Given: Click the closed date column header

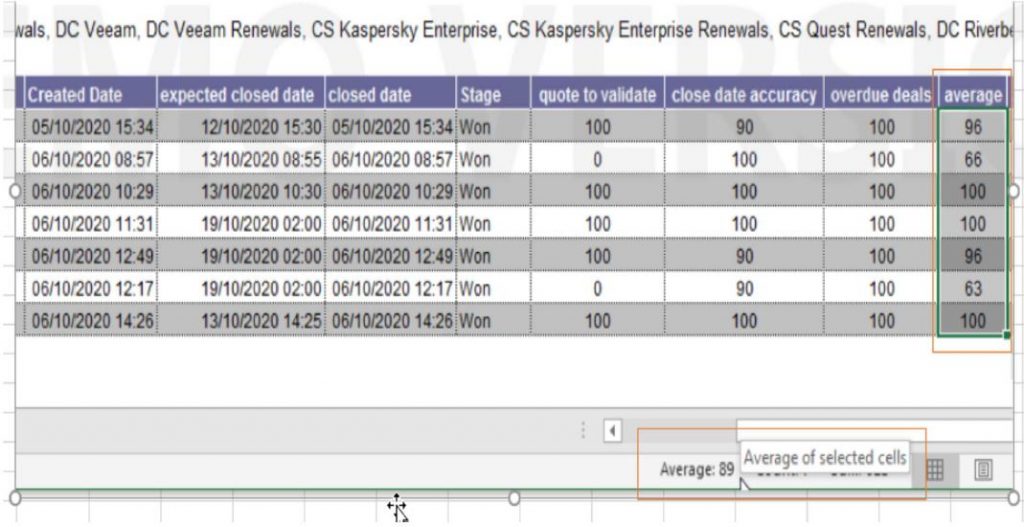Looking at the screenshot, I should 370,95.
